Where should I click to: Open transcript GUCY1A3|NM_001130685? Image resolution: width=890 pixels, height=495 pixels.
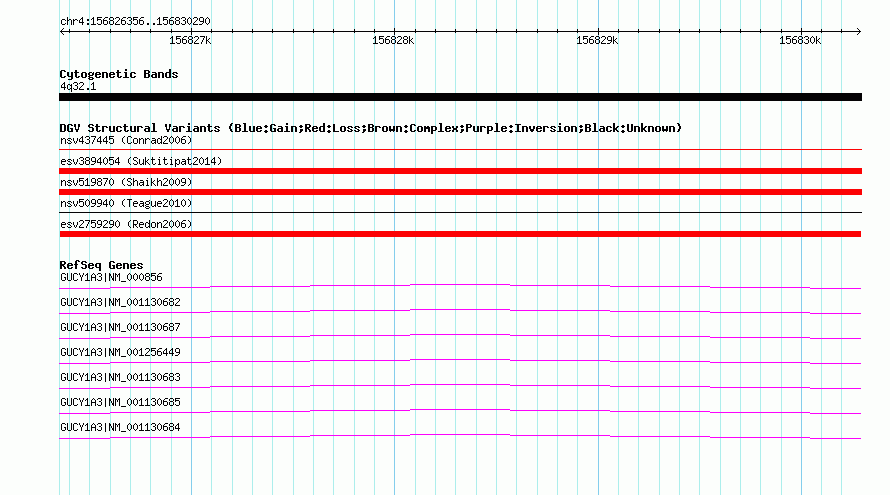coord(120,402)
